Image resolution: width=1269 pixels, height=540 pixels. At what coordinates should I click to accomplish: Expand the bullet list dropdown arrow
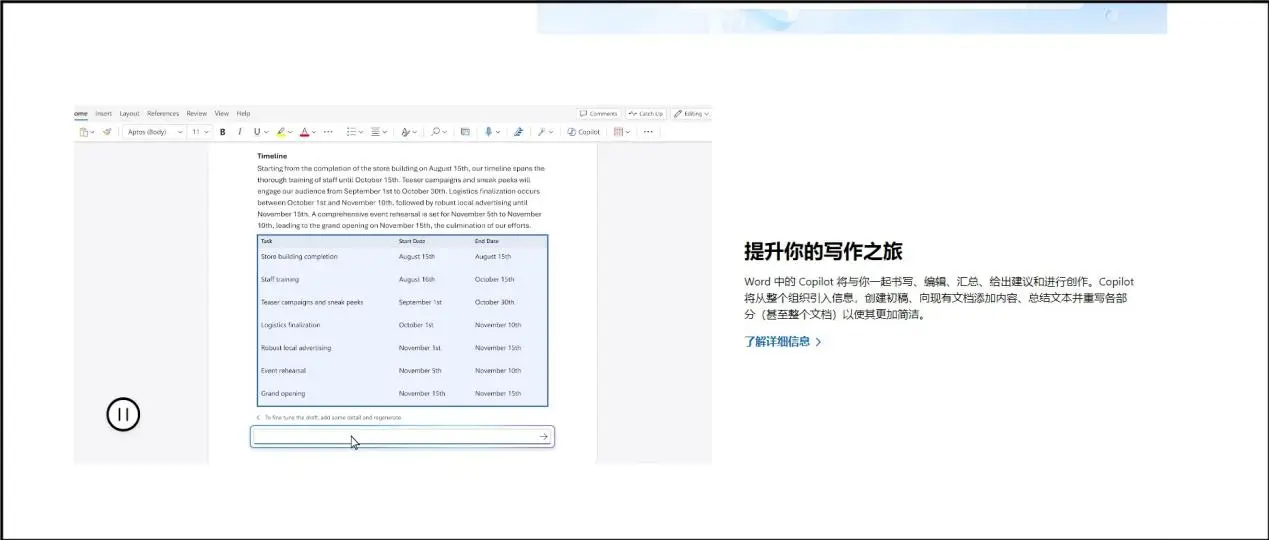click(361, 132)
